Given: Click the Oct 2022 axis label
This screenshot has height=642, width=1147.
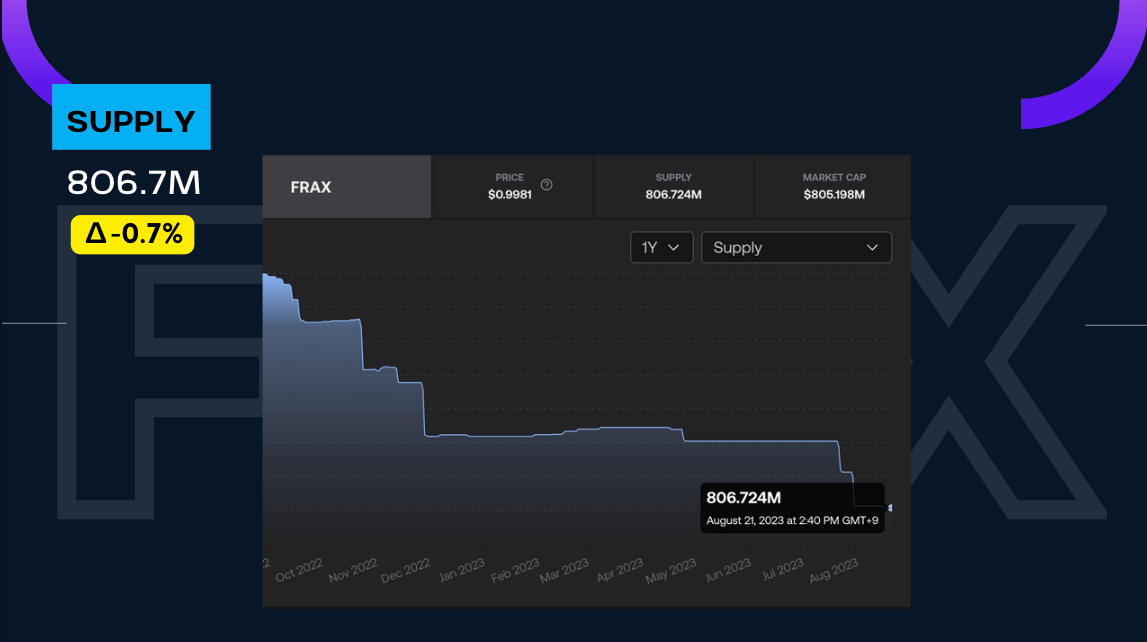Looking at the screenshot, I should pos(299,569).
